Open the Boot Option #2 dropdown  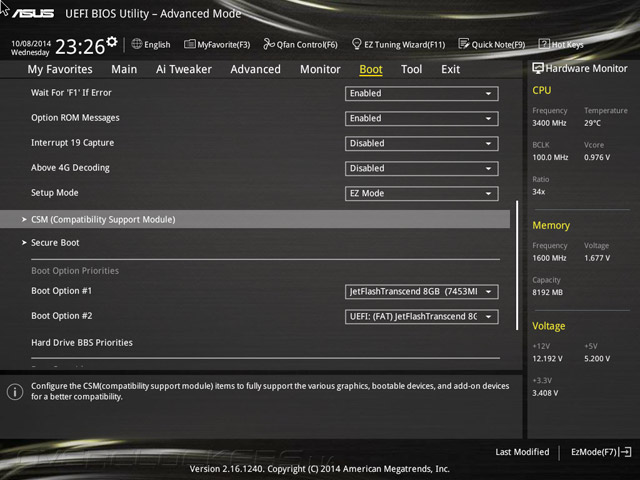pos(421,317)
